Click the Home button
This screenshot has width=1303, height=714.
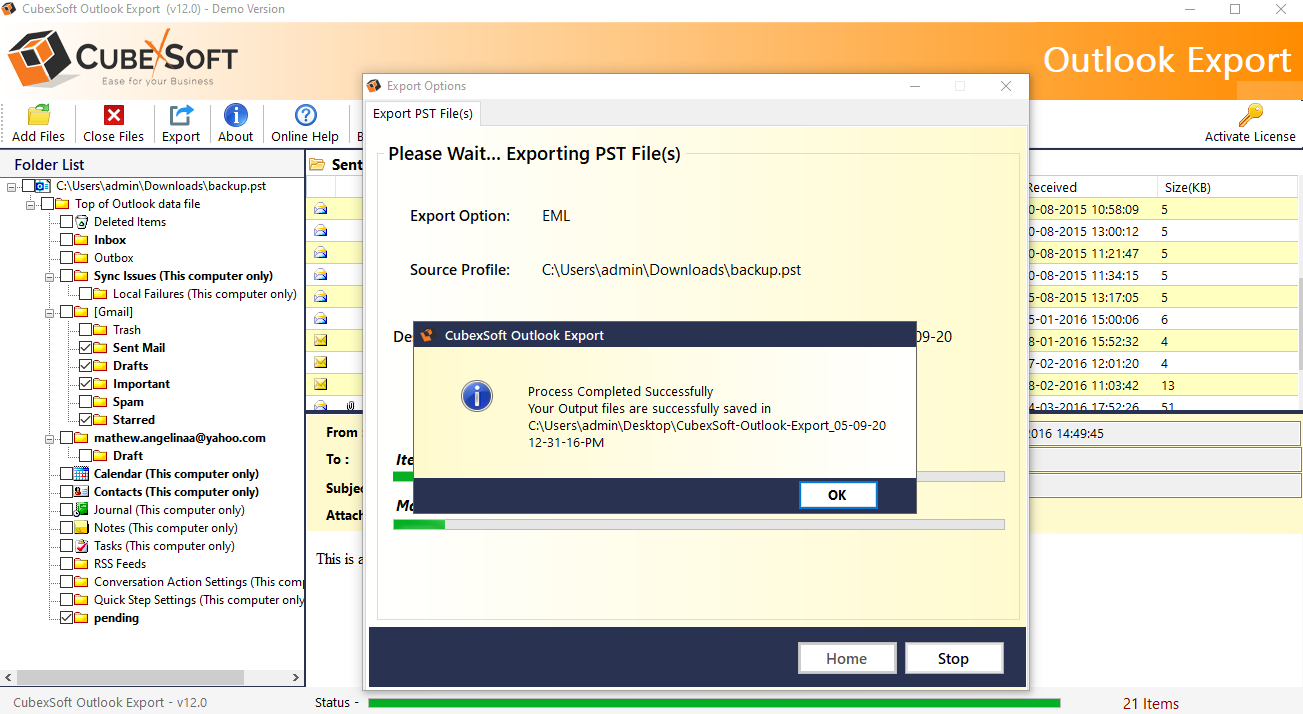847,658
